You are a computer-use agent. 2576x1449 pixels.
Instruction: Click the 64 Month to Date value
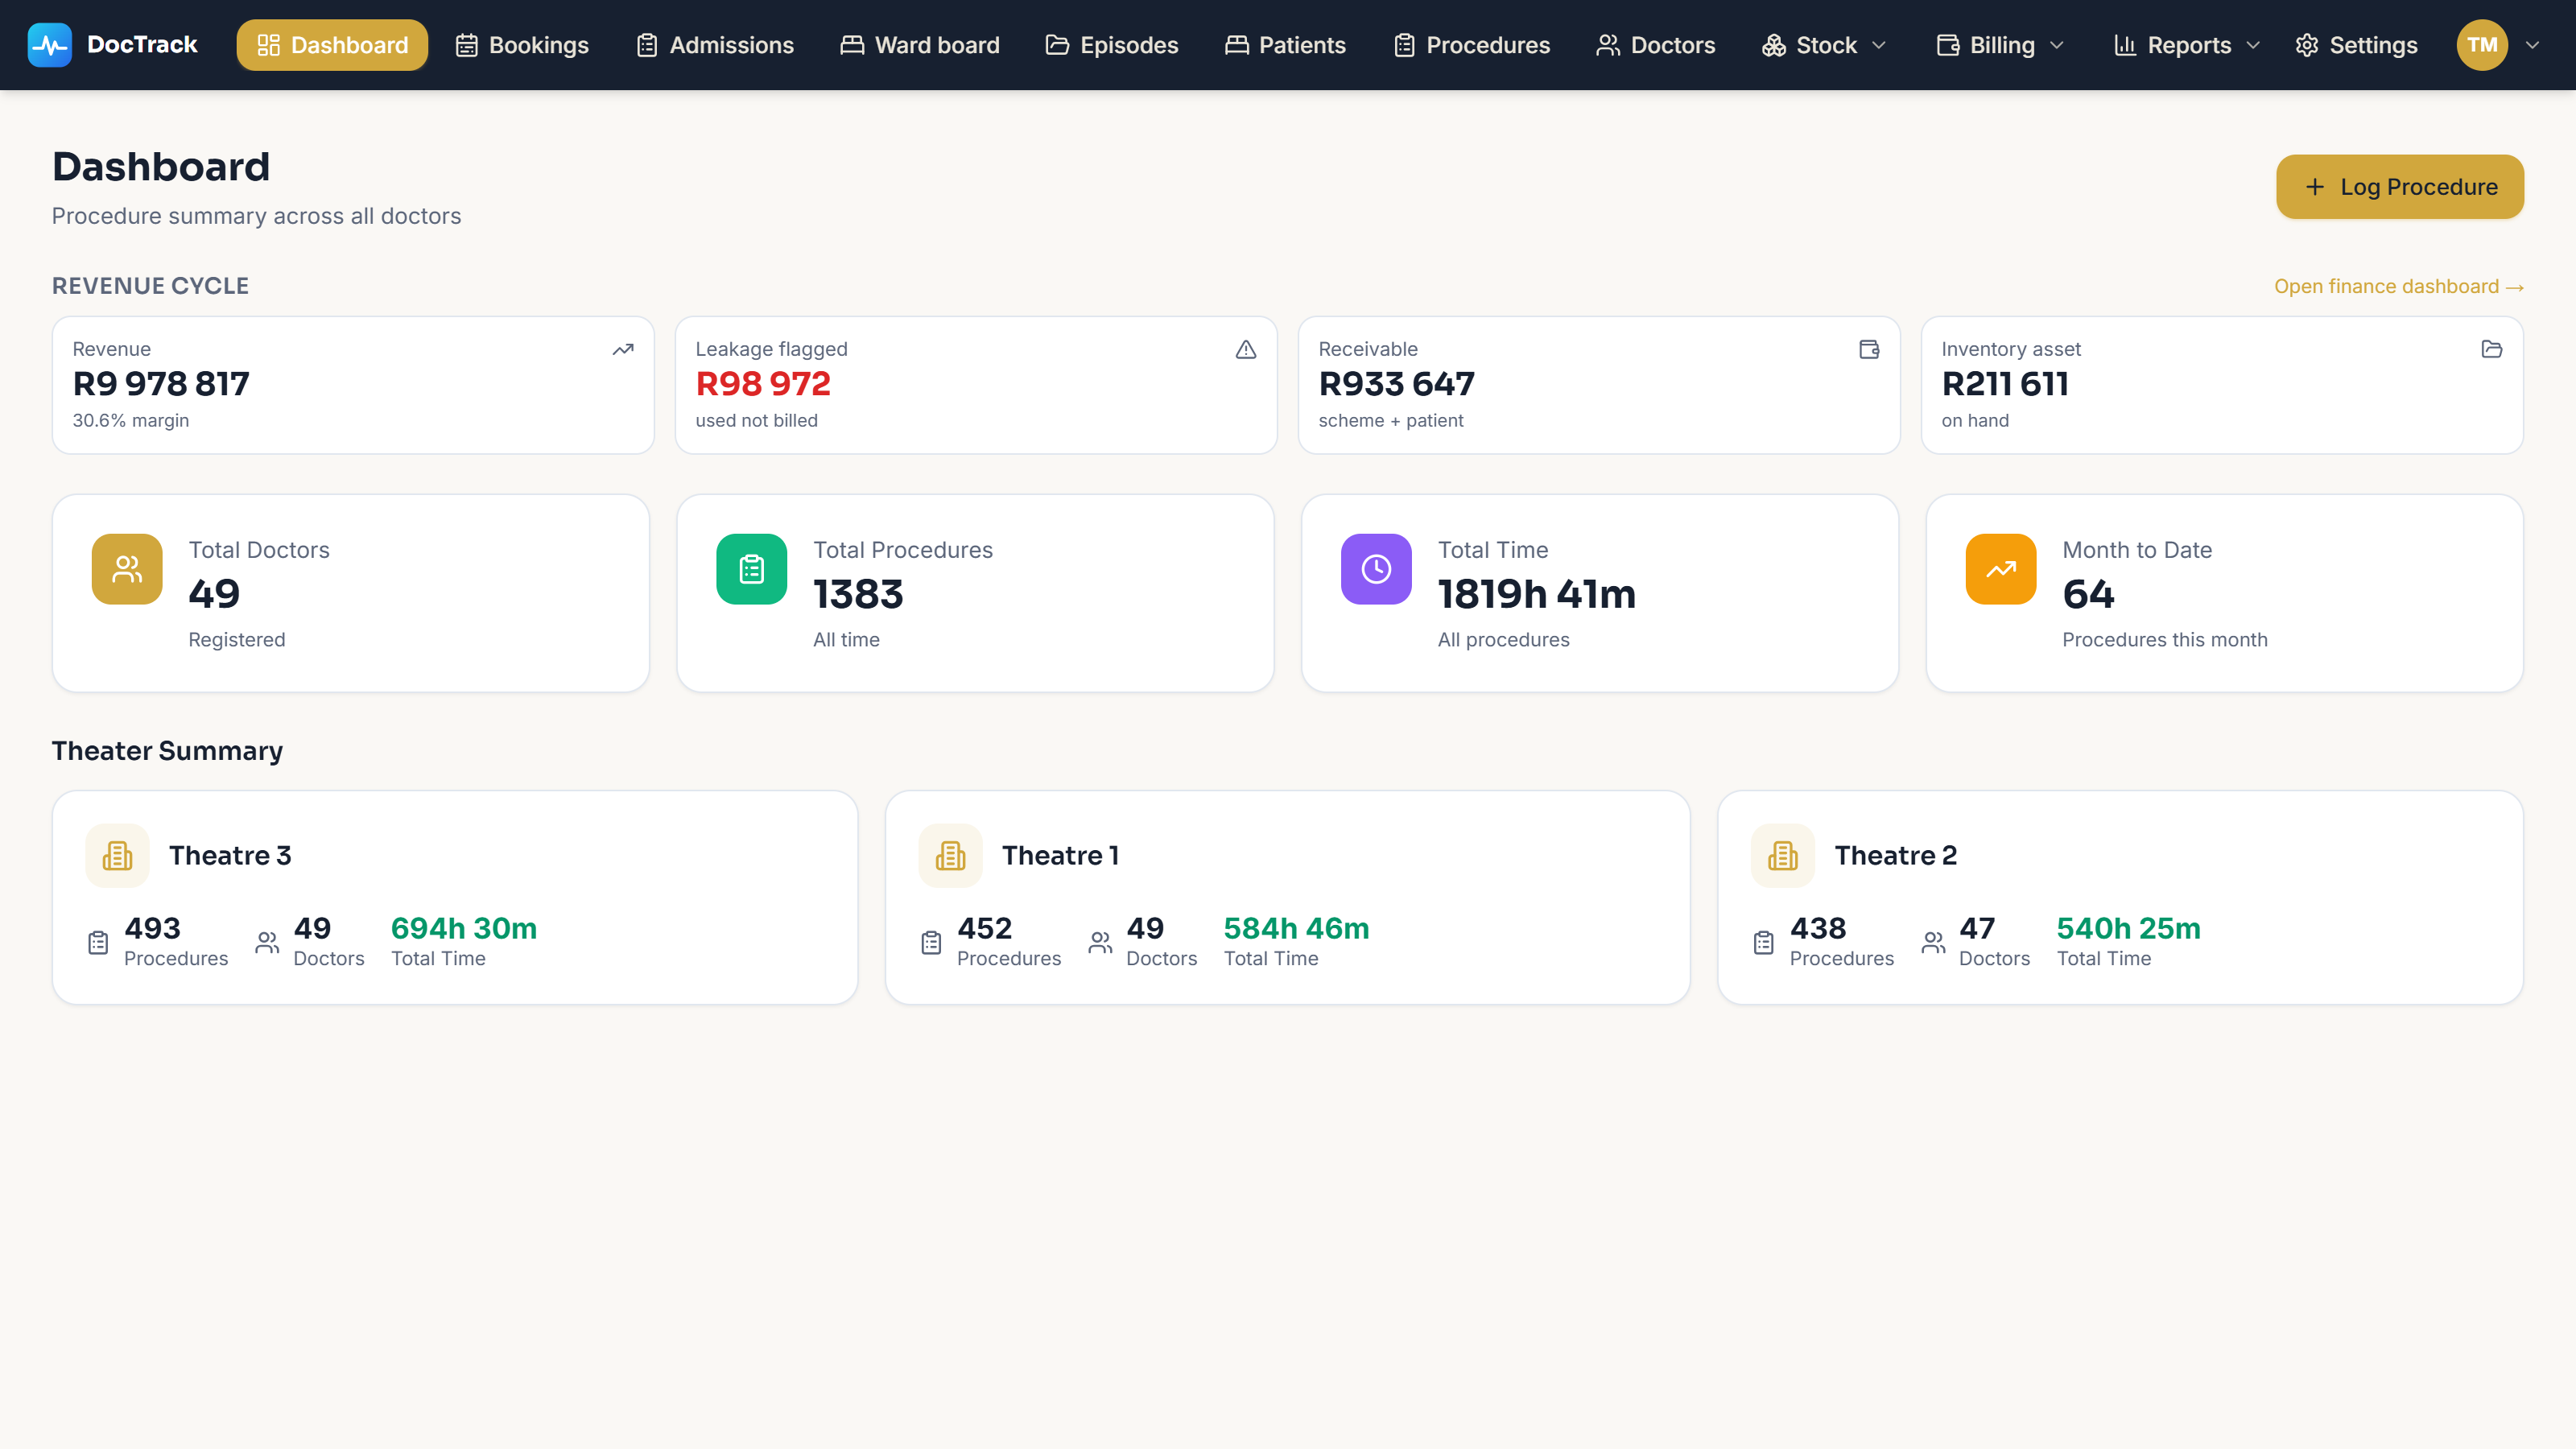pos(2088,595)
